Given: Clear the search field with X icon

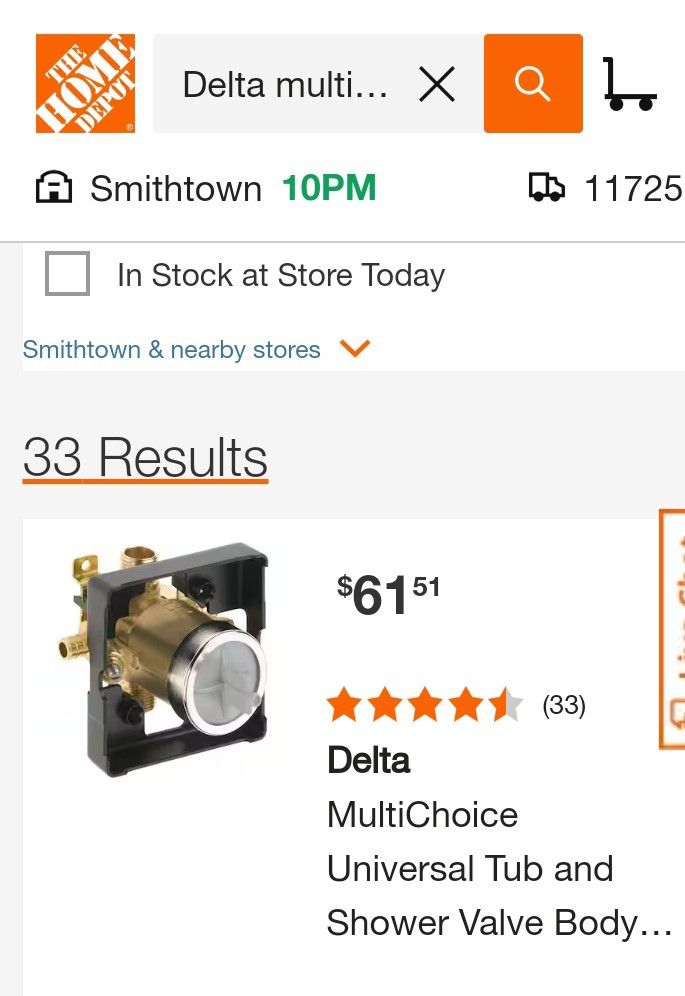Looking at the screenshot, I should [x=437, y=85].
